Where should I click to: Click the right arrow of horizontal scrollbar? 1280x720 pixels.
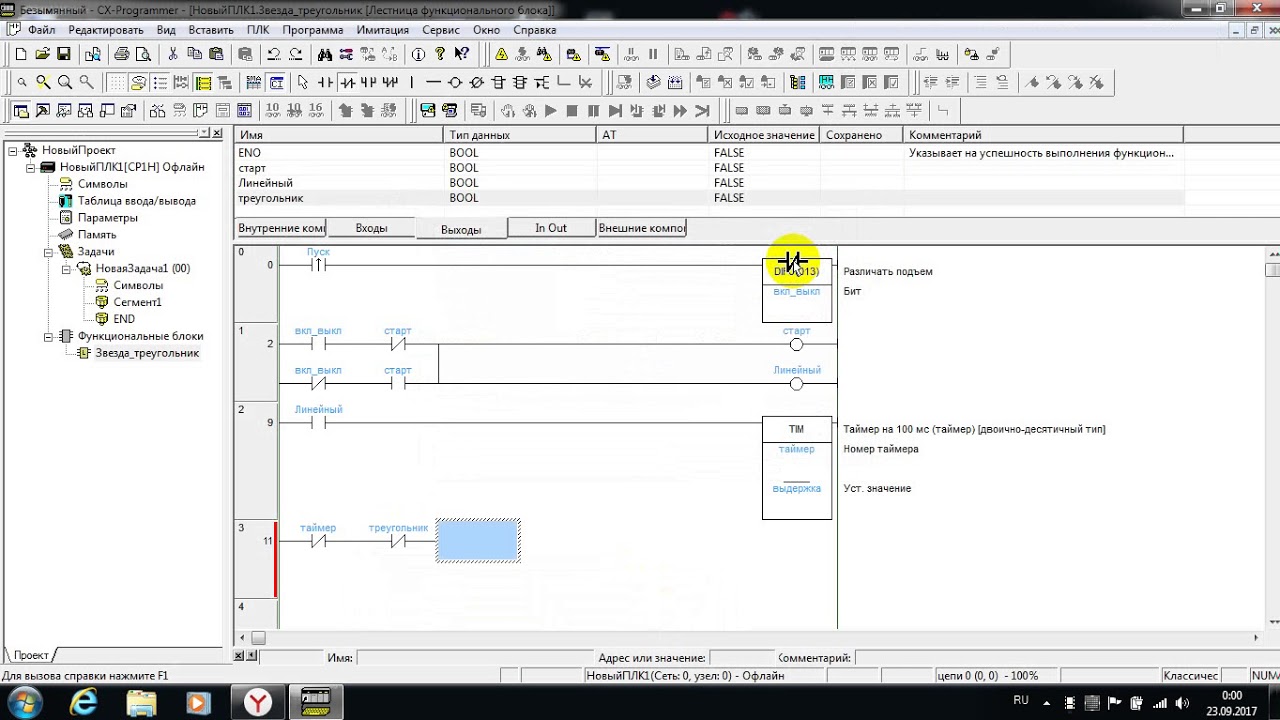point(1257,637)
